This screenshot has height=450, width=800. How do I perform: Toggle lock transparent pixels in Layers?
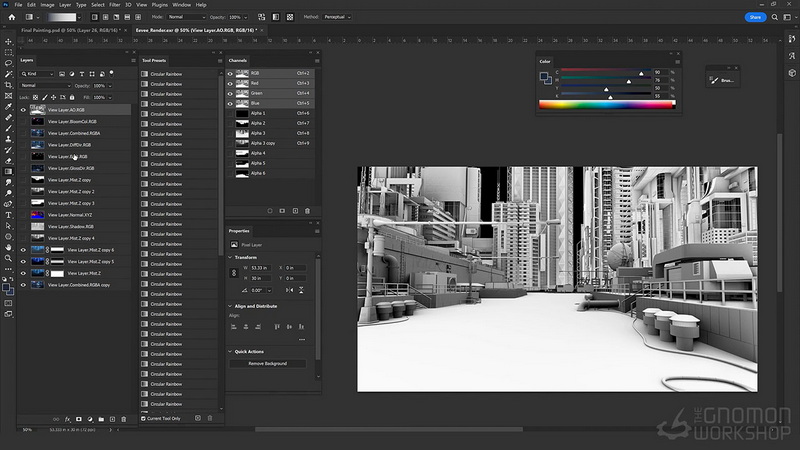click(35, 97)
